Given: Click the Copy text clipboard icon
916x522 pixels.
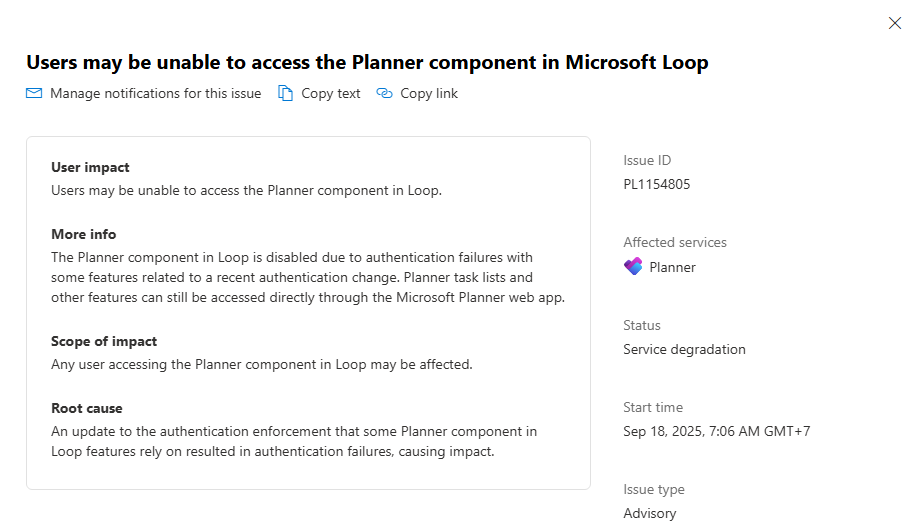Looking at the screenshot, I should coord(286,94).
